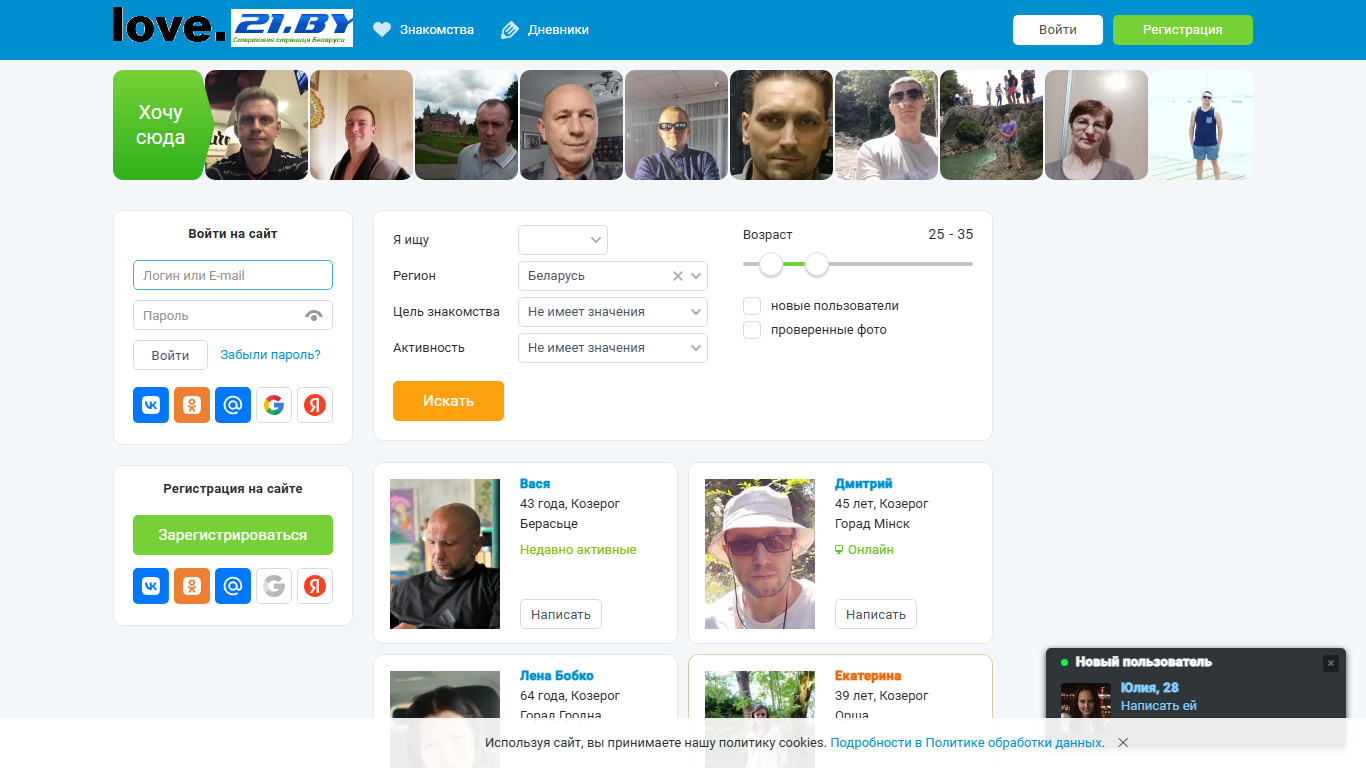Toggle password visibility eye icon
Screen dimensions: 1366x768
314,316
